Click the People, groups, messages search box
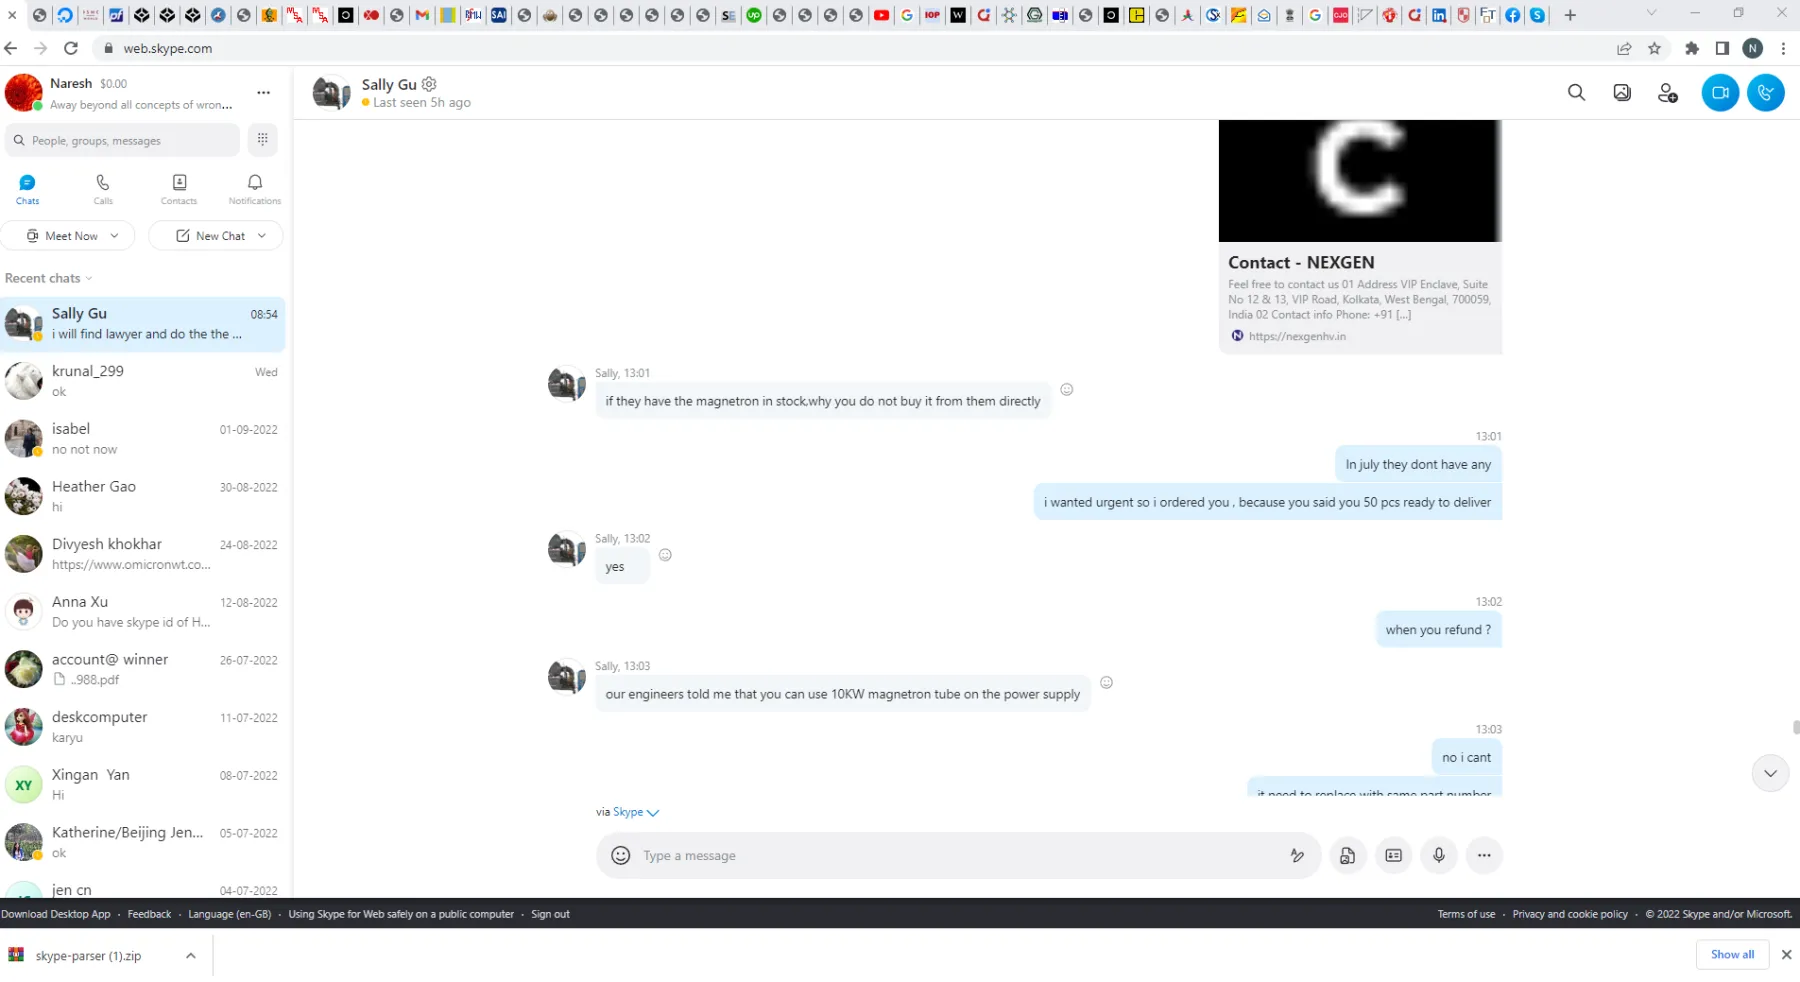This screenshot has width=1800, height=982. 122,140
